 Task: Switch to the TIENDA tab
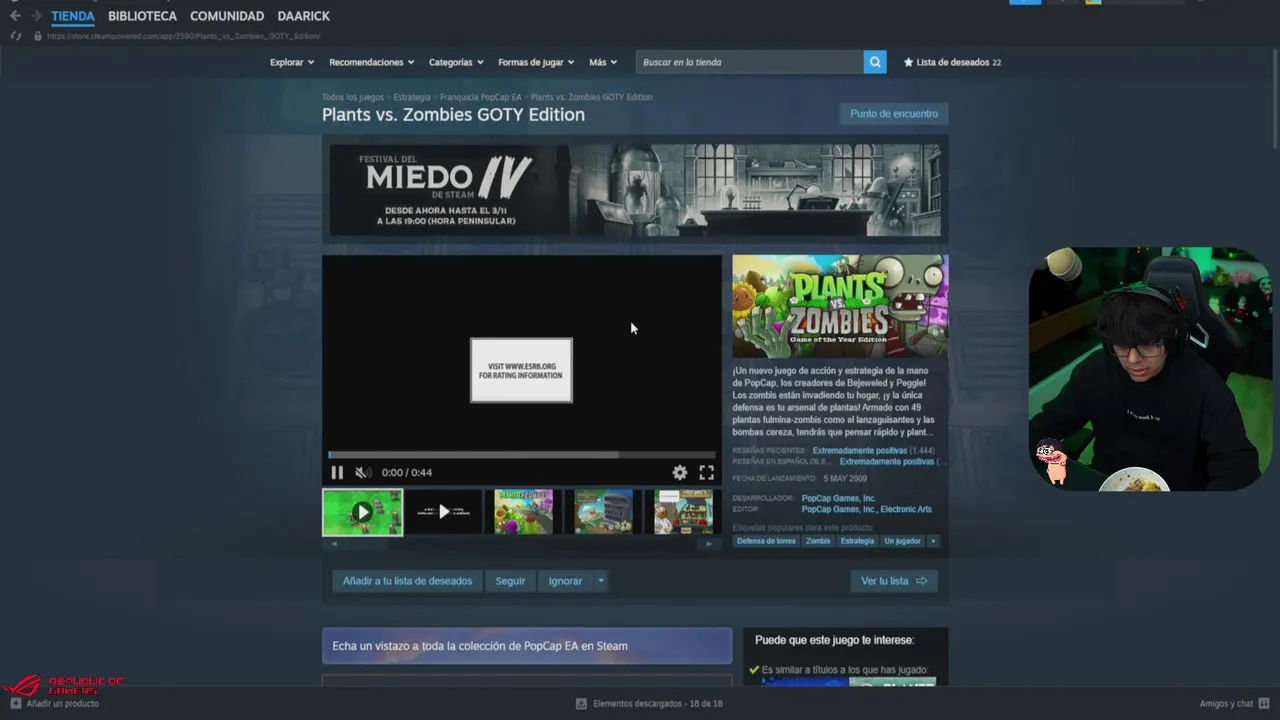coord(73,16)
